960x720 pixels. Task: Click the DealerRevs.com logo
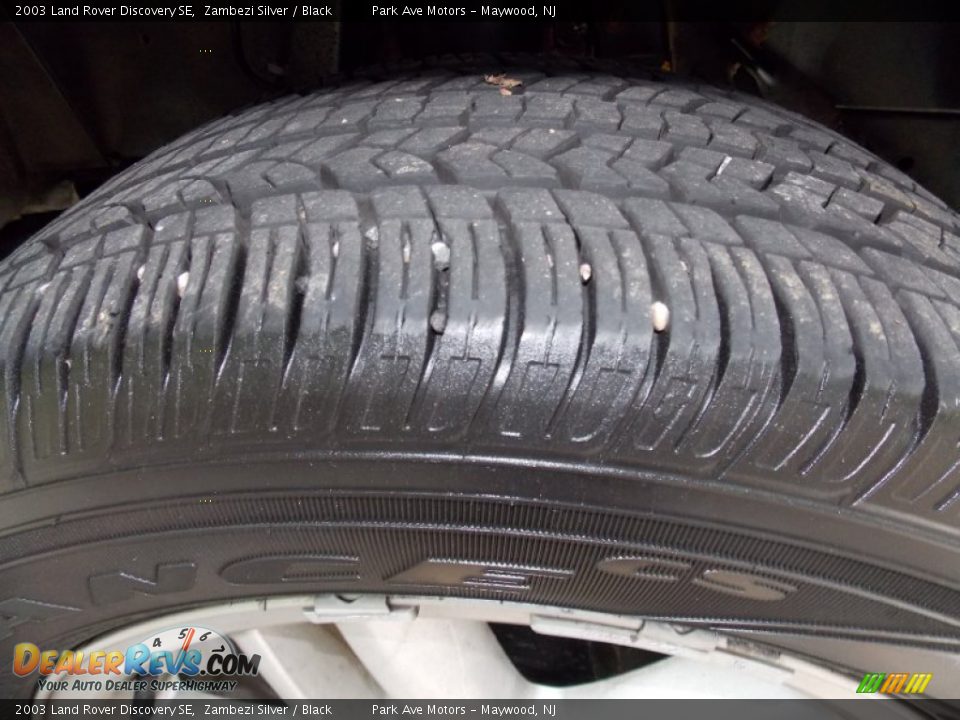pyautogui.click(x=135, y=661)
